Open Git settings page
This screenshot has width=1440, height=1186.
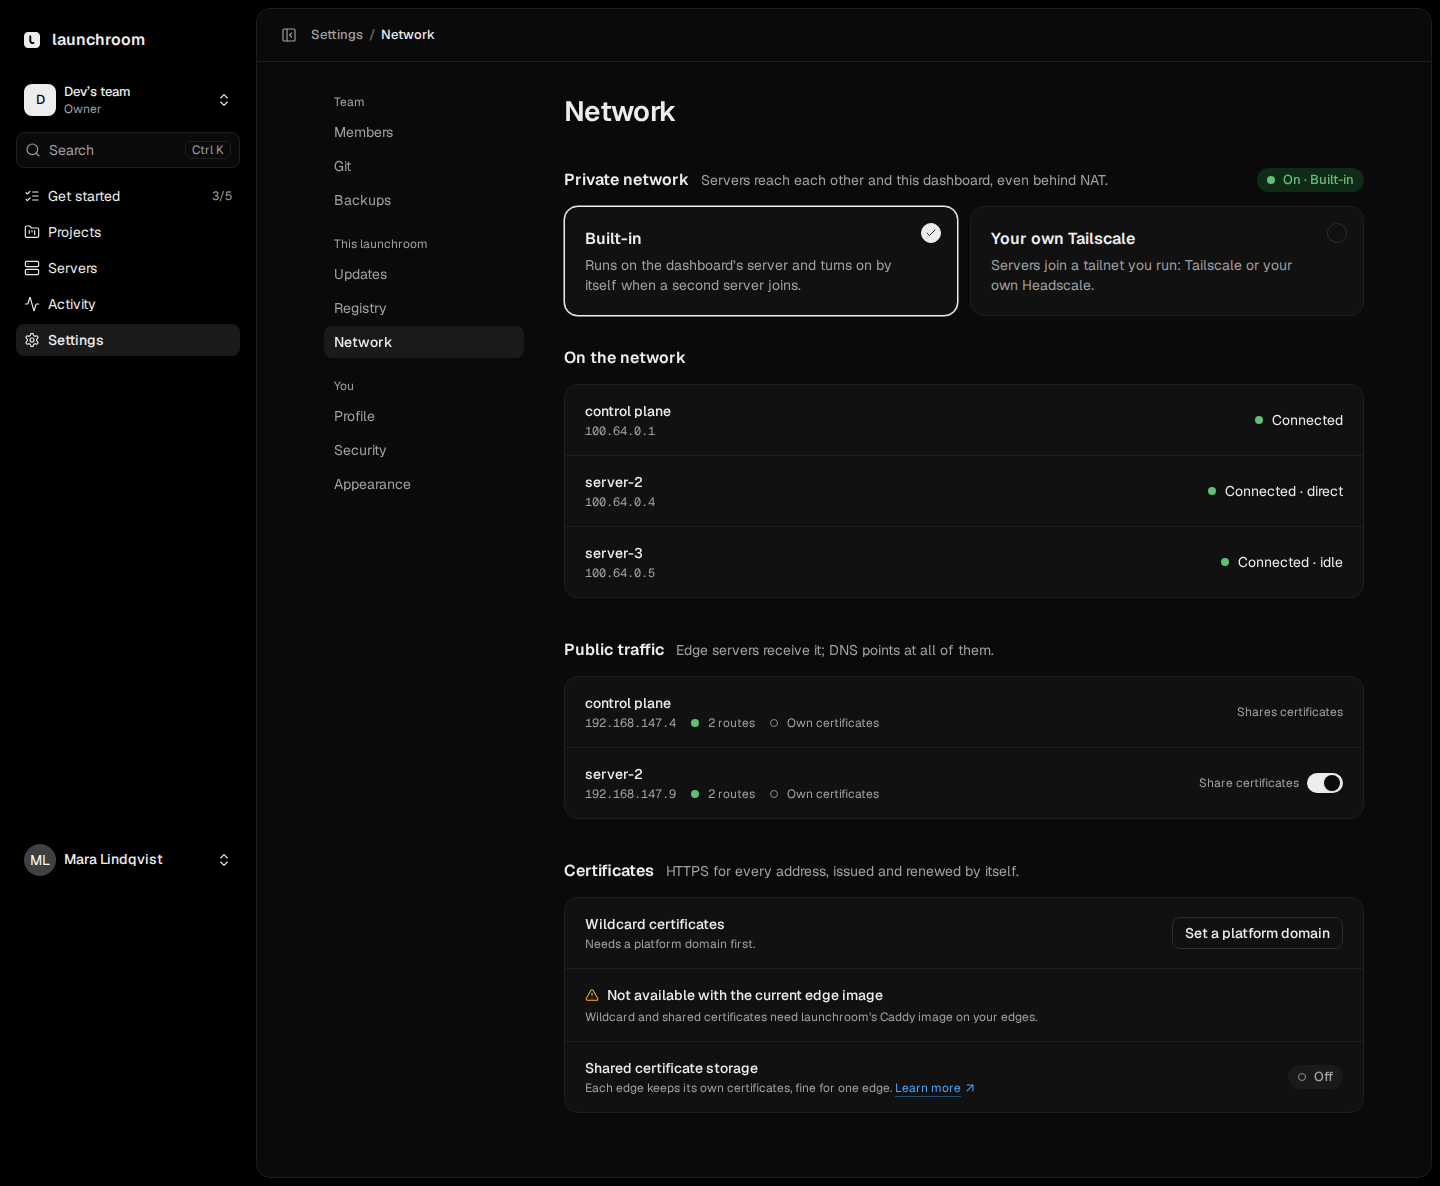click(x=424, y=166)
